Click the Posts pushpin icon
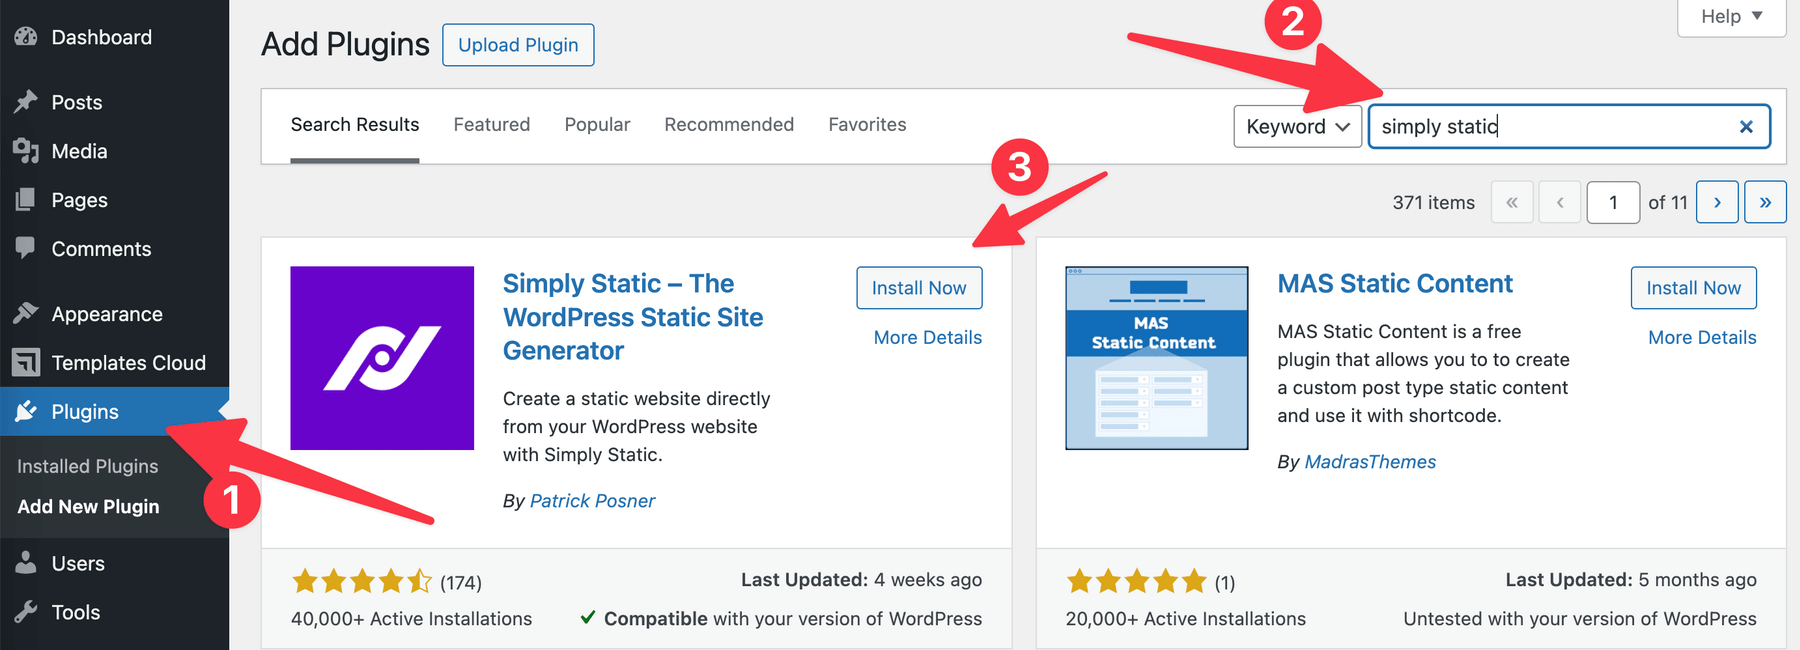 click(x=26, y=102)
